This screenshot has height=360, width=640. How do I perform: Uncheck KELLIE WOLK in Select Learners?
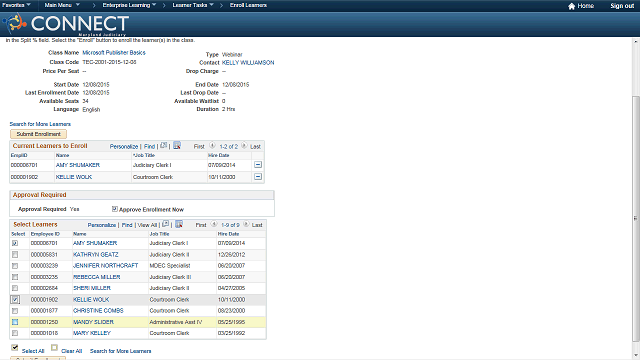(15, 300)
